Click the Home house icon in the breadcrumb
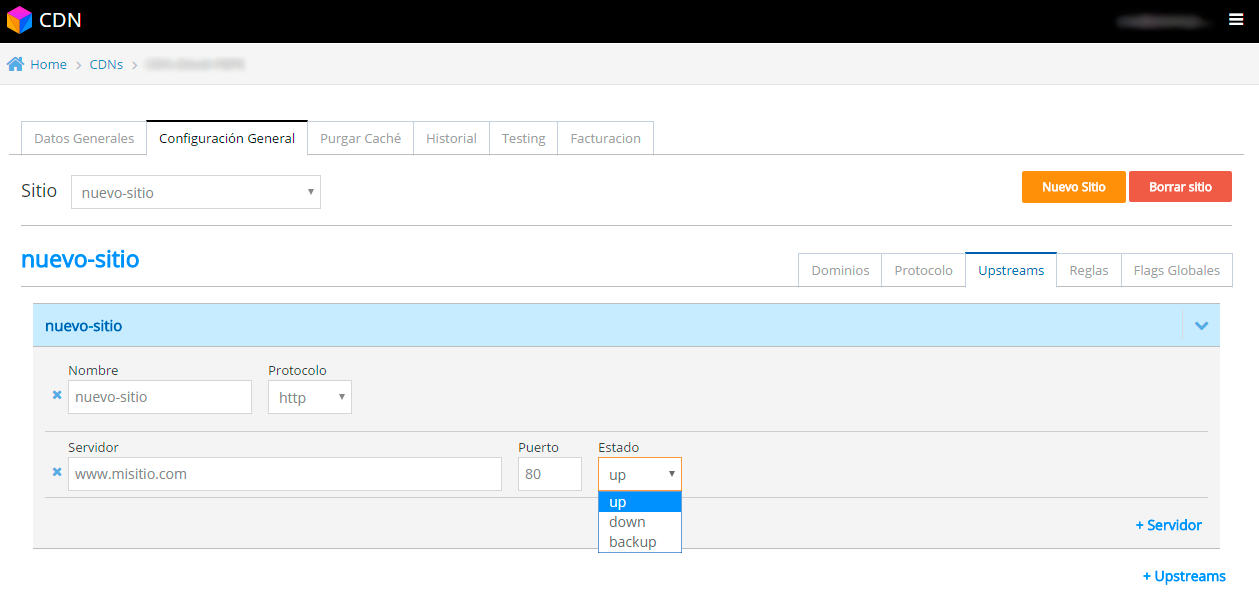Screen dimensions: 1259x615 [x=15, y=64]
